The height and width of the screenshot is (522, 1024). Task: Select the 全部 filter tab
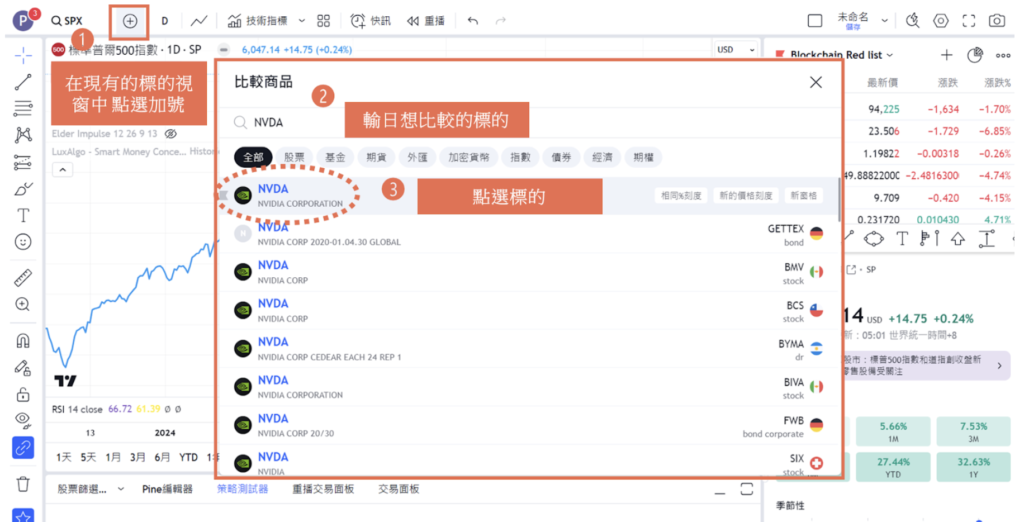pos(253,157)
